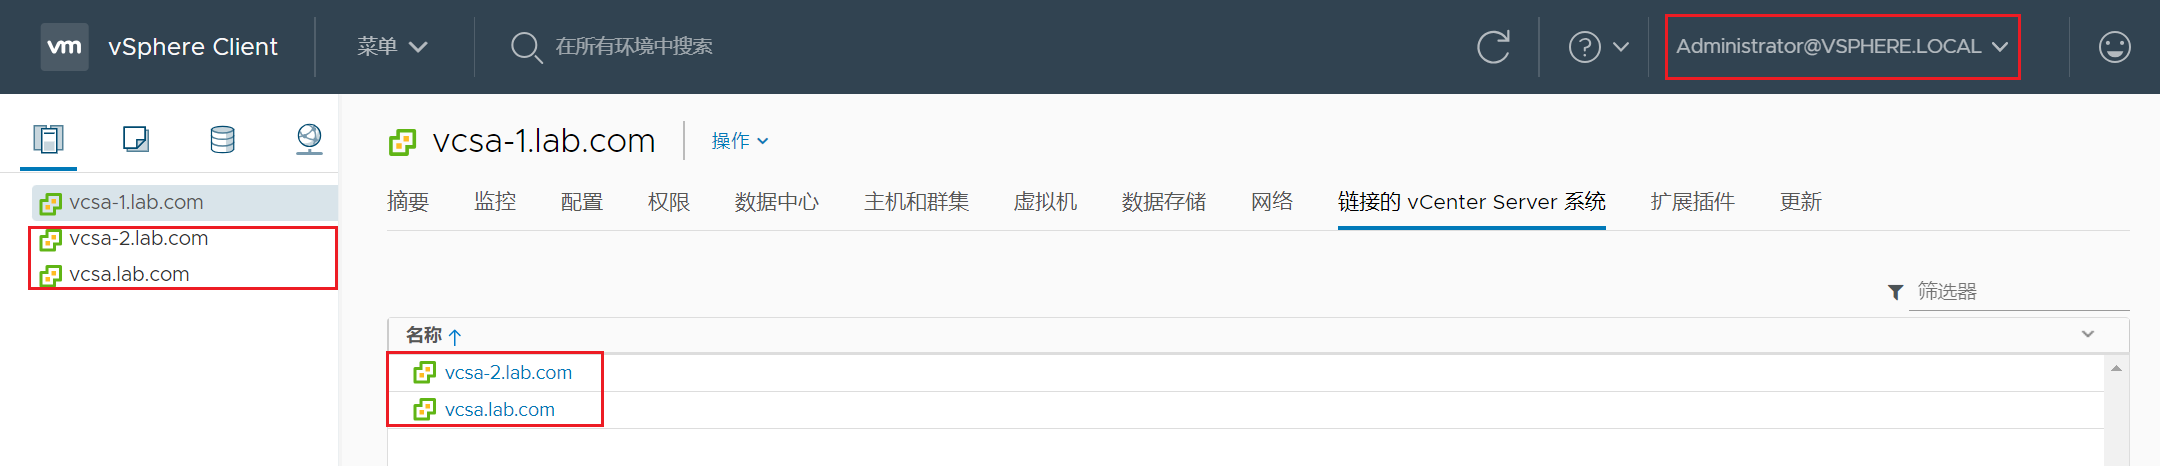
Task: Click the vCenter icon next to vcsa.lab.com table row
Action: coord(424,410)
